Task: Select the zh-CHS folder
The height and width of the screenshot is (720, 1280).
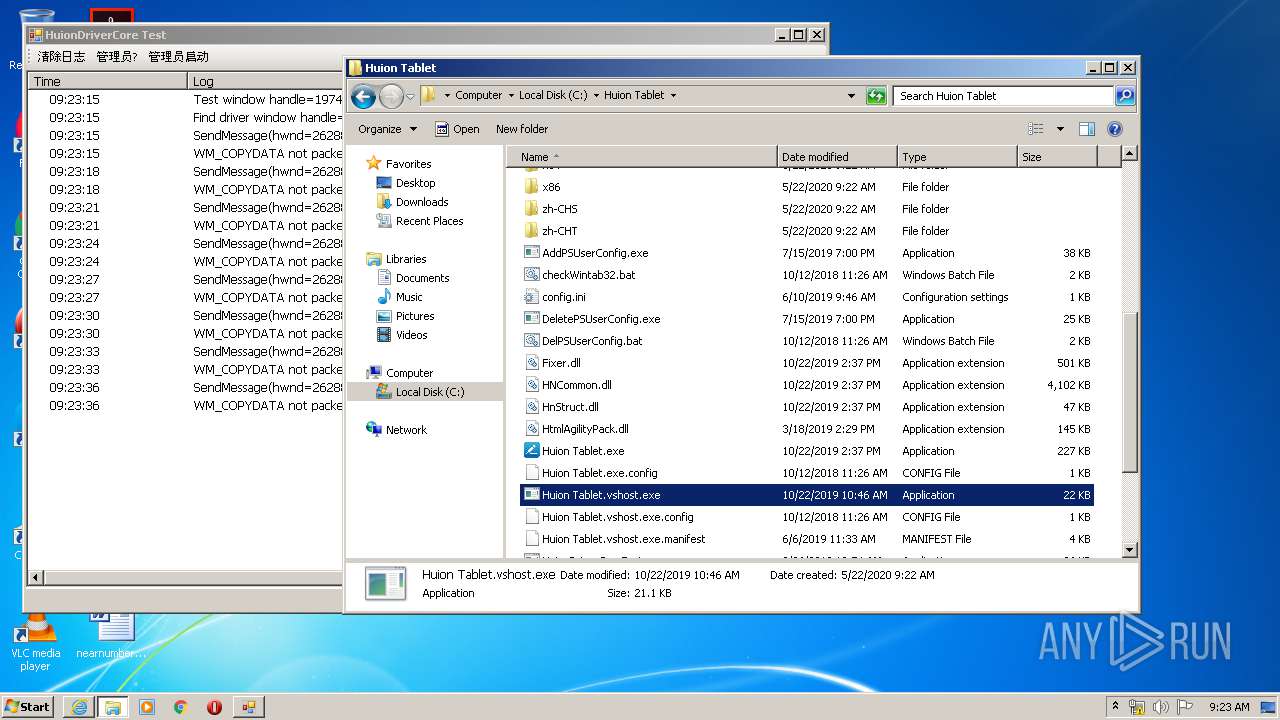Action: click(560, 209)
